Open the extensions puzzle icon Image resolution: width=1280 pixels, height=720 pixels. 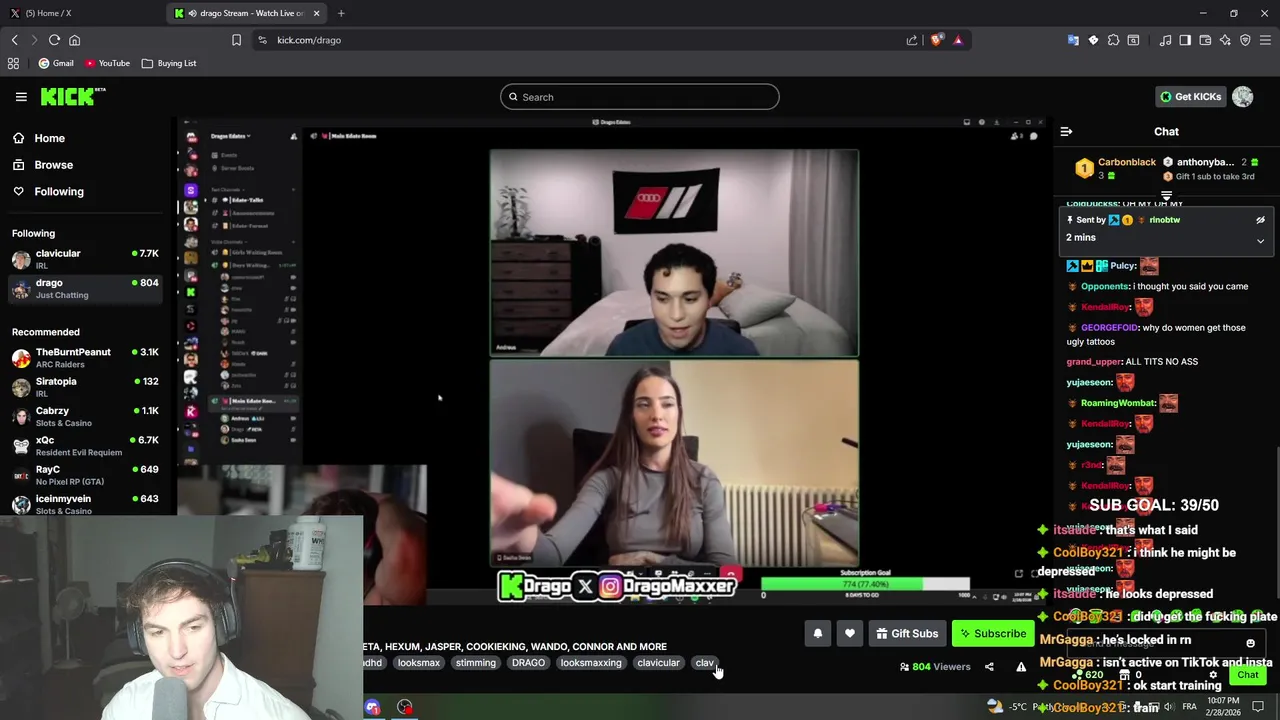1113,40
